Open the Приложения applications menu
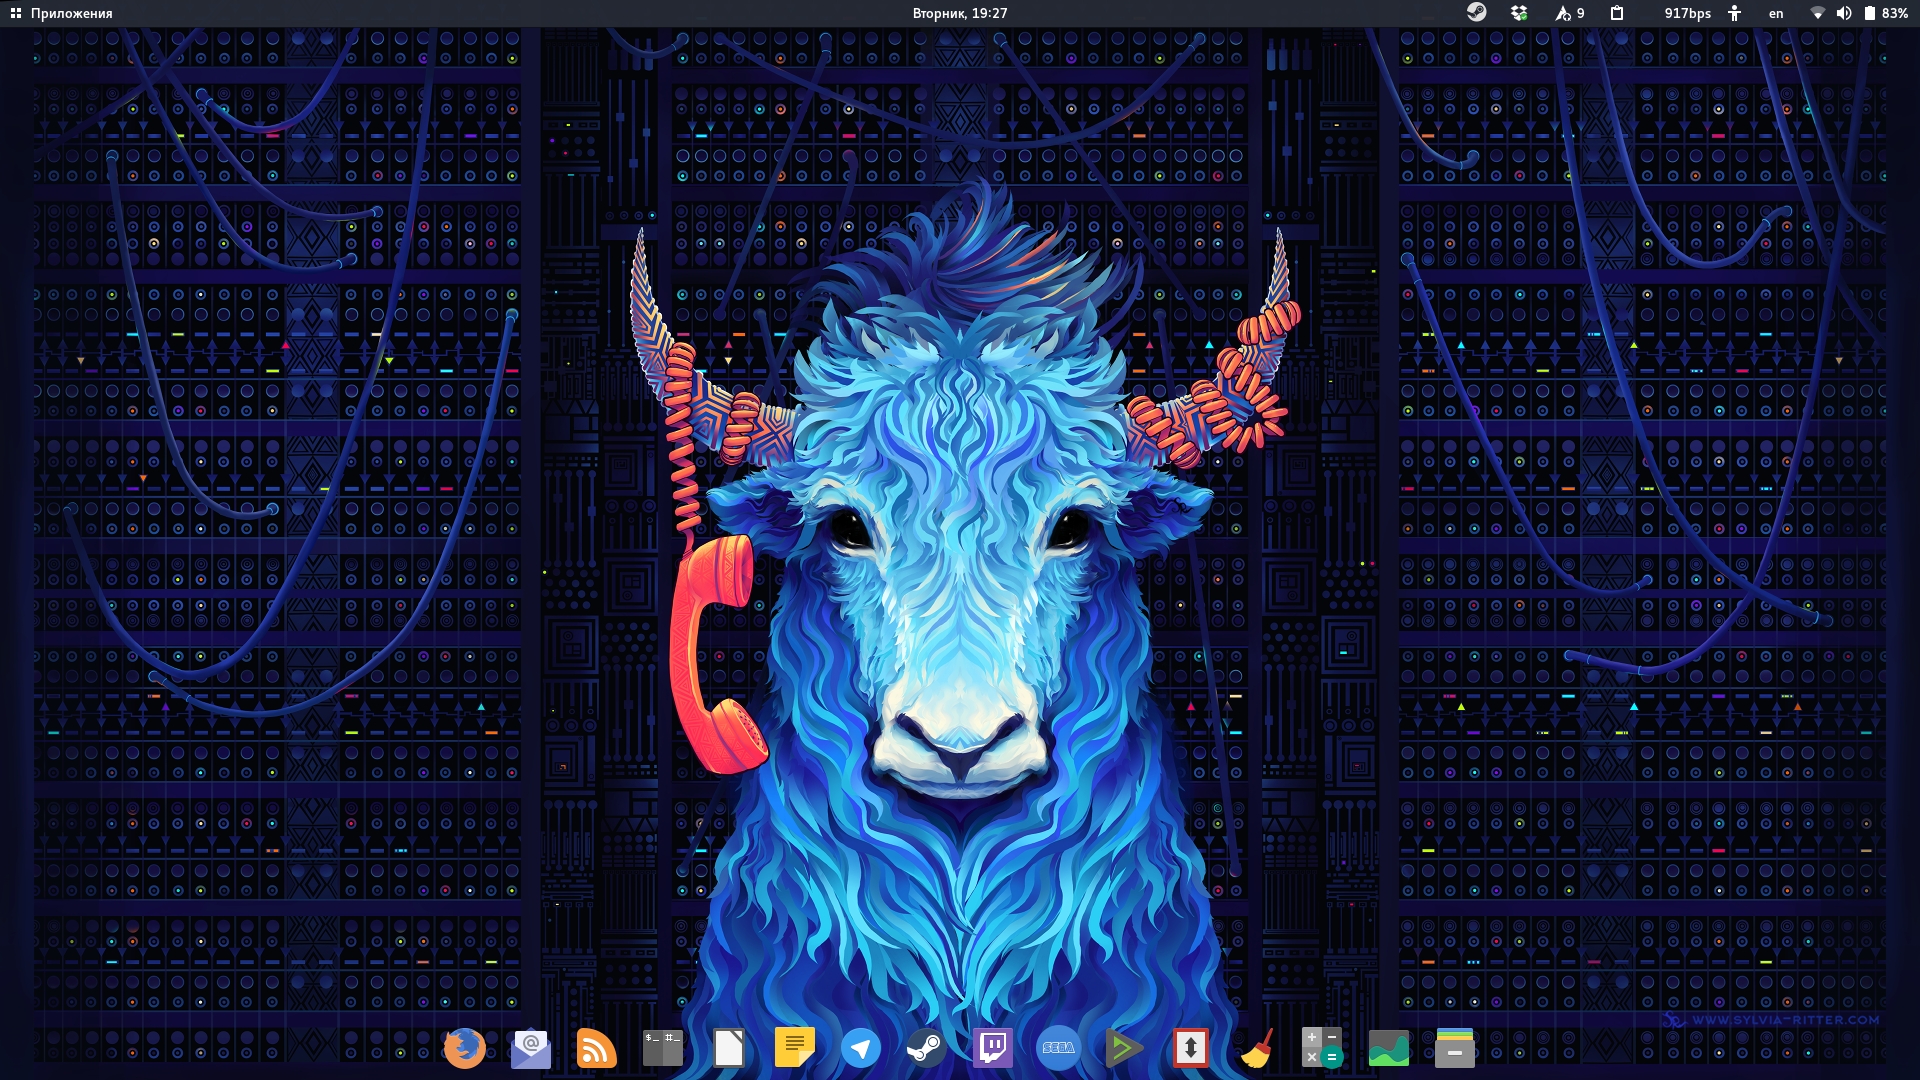 tap(61, 13)
